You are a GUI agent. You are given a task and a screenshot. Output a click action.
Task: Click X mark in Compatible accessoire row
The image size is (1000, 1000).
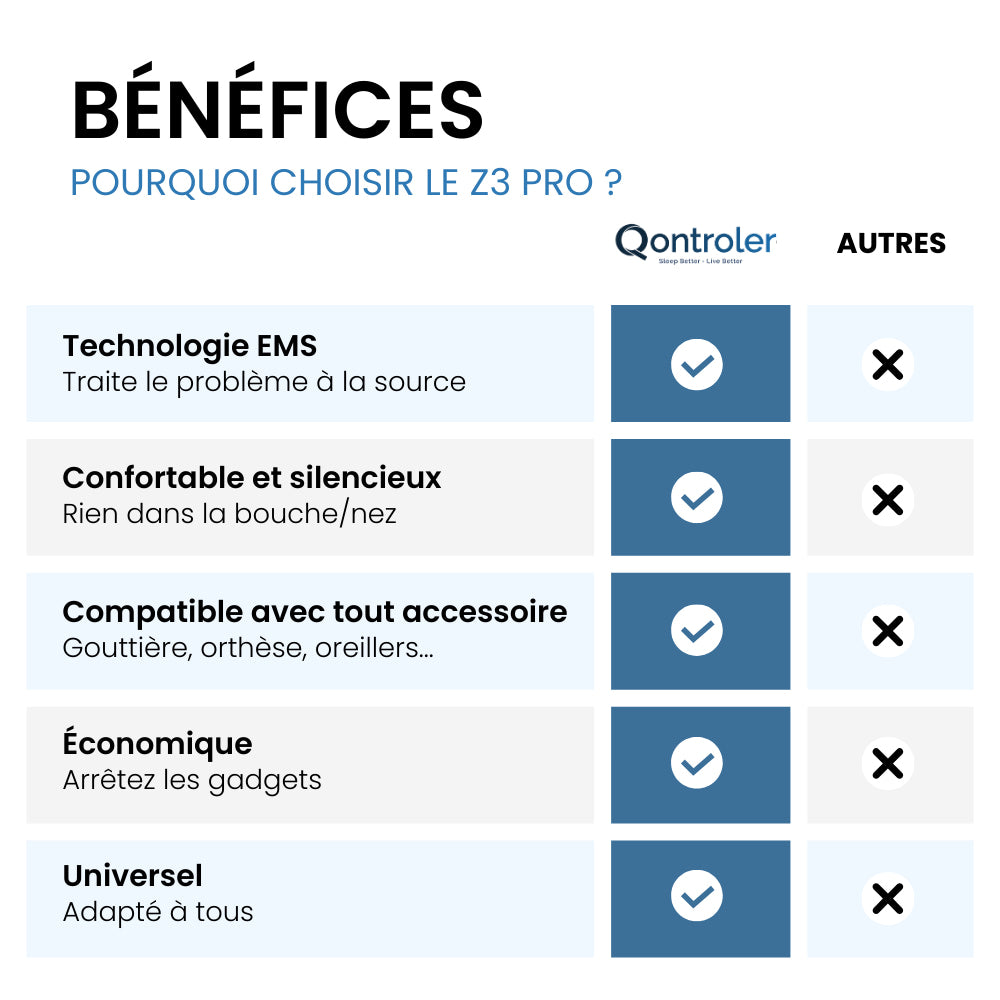888,631
